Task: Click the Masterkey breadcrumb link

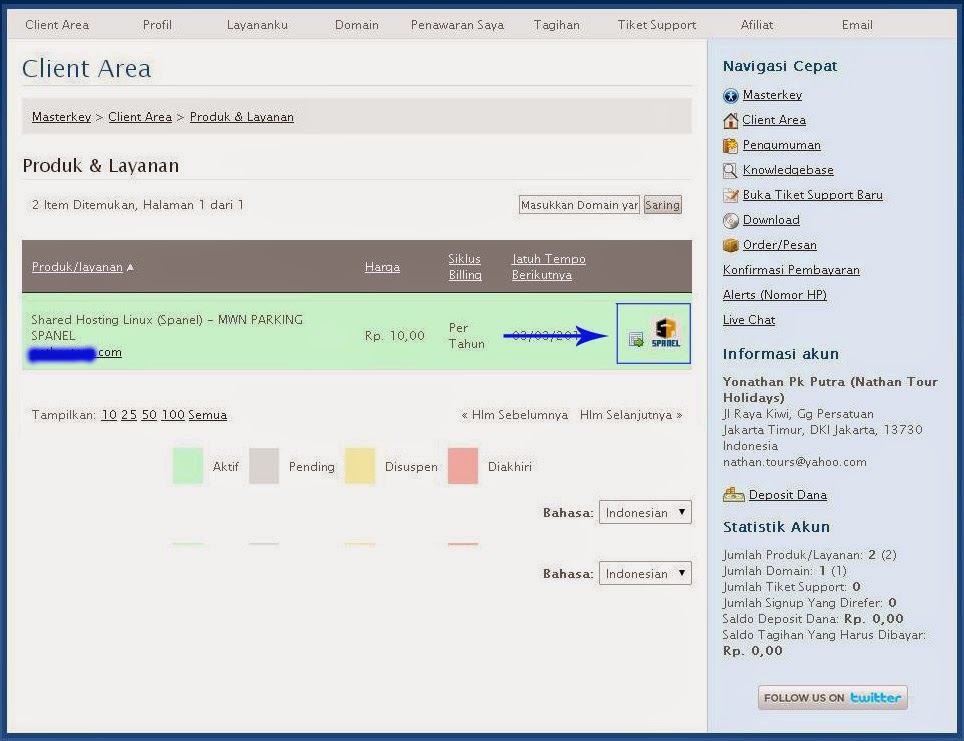Action: 61,117
